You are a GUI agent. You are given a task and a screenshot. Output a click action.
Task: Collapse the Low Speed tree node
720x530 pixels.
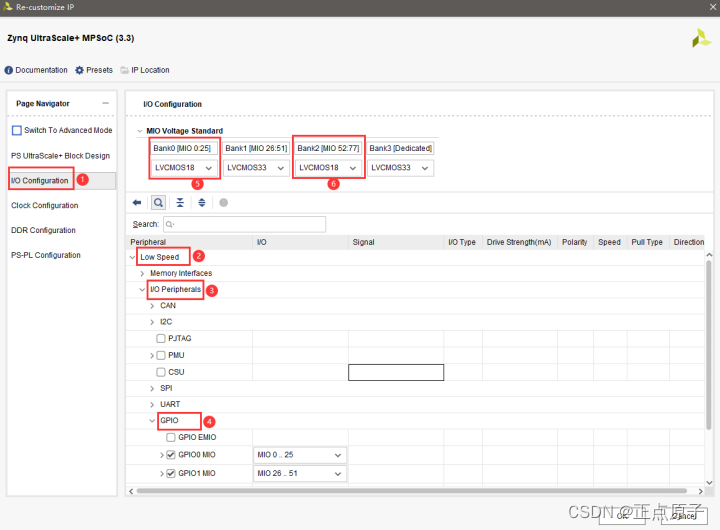[x=132, y=257]
